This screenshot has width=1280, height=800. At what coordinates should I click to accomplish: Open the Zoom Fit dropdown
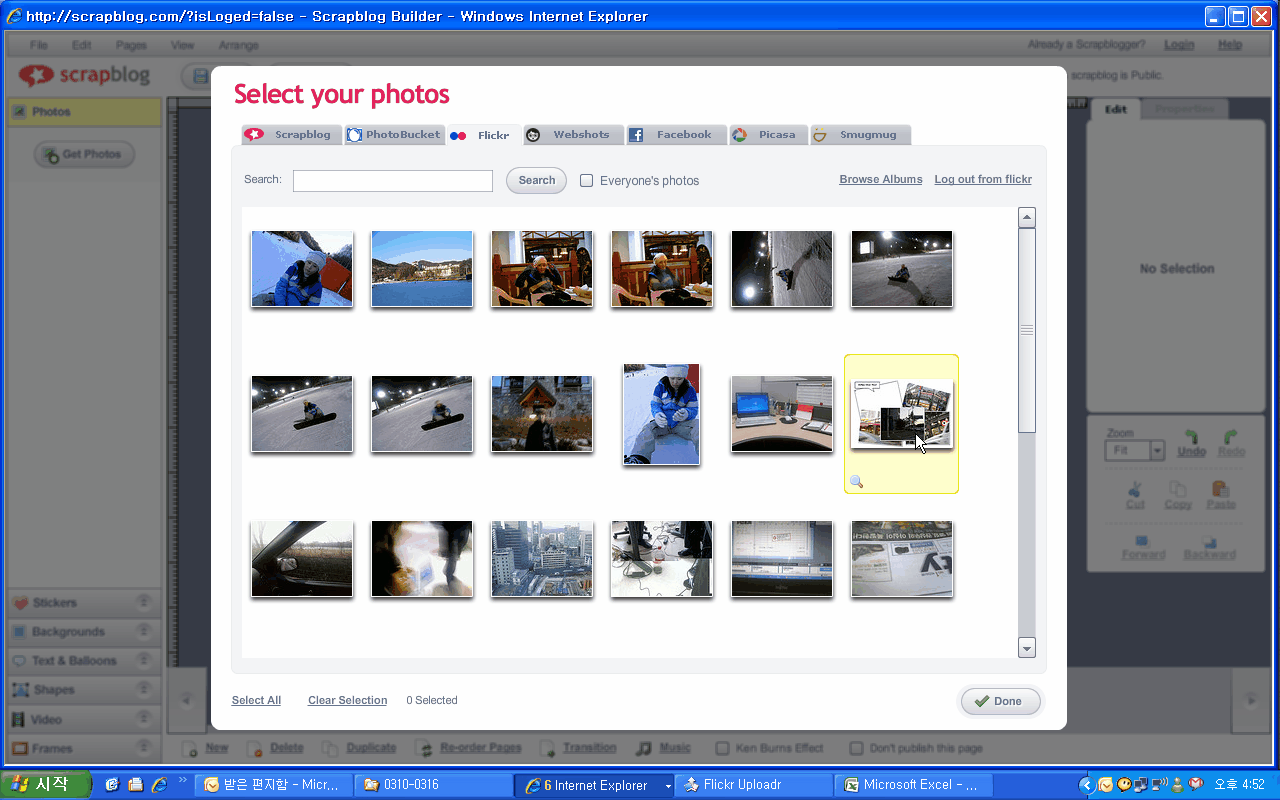(x=1158, y=451)
